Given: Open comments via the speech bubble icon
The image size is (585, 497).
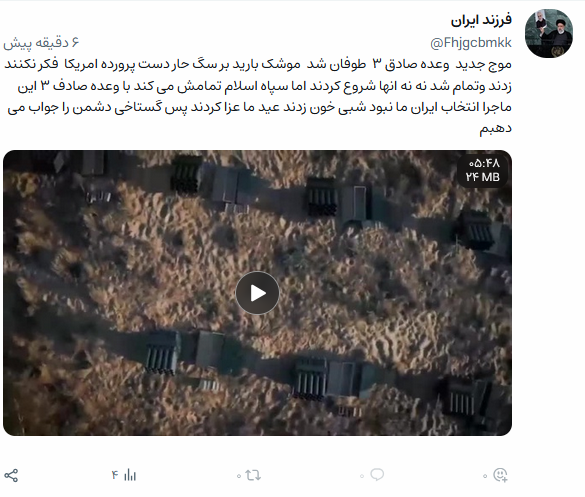Looking at the screenshot, I should (377, 475).
